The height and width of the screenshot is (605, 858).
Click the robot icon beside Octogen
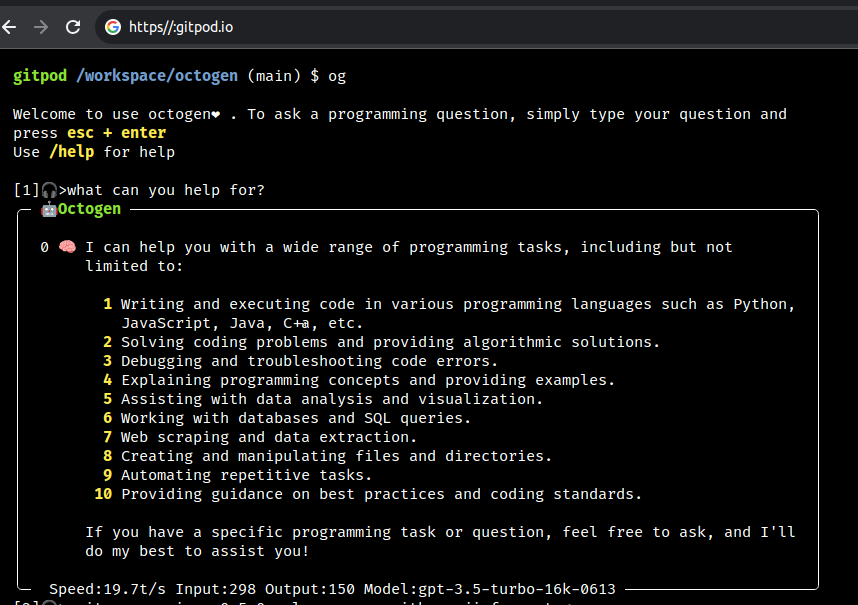[x=49, y=209]
